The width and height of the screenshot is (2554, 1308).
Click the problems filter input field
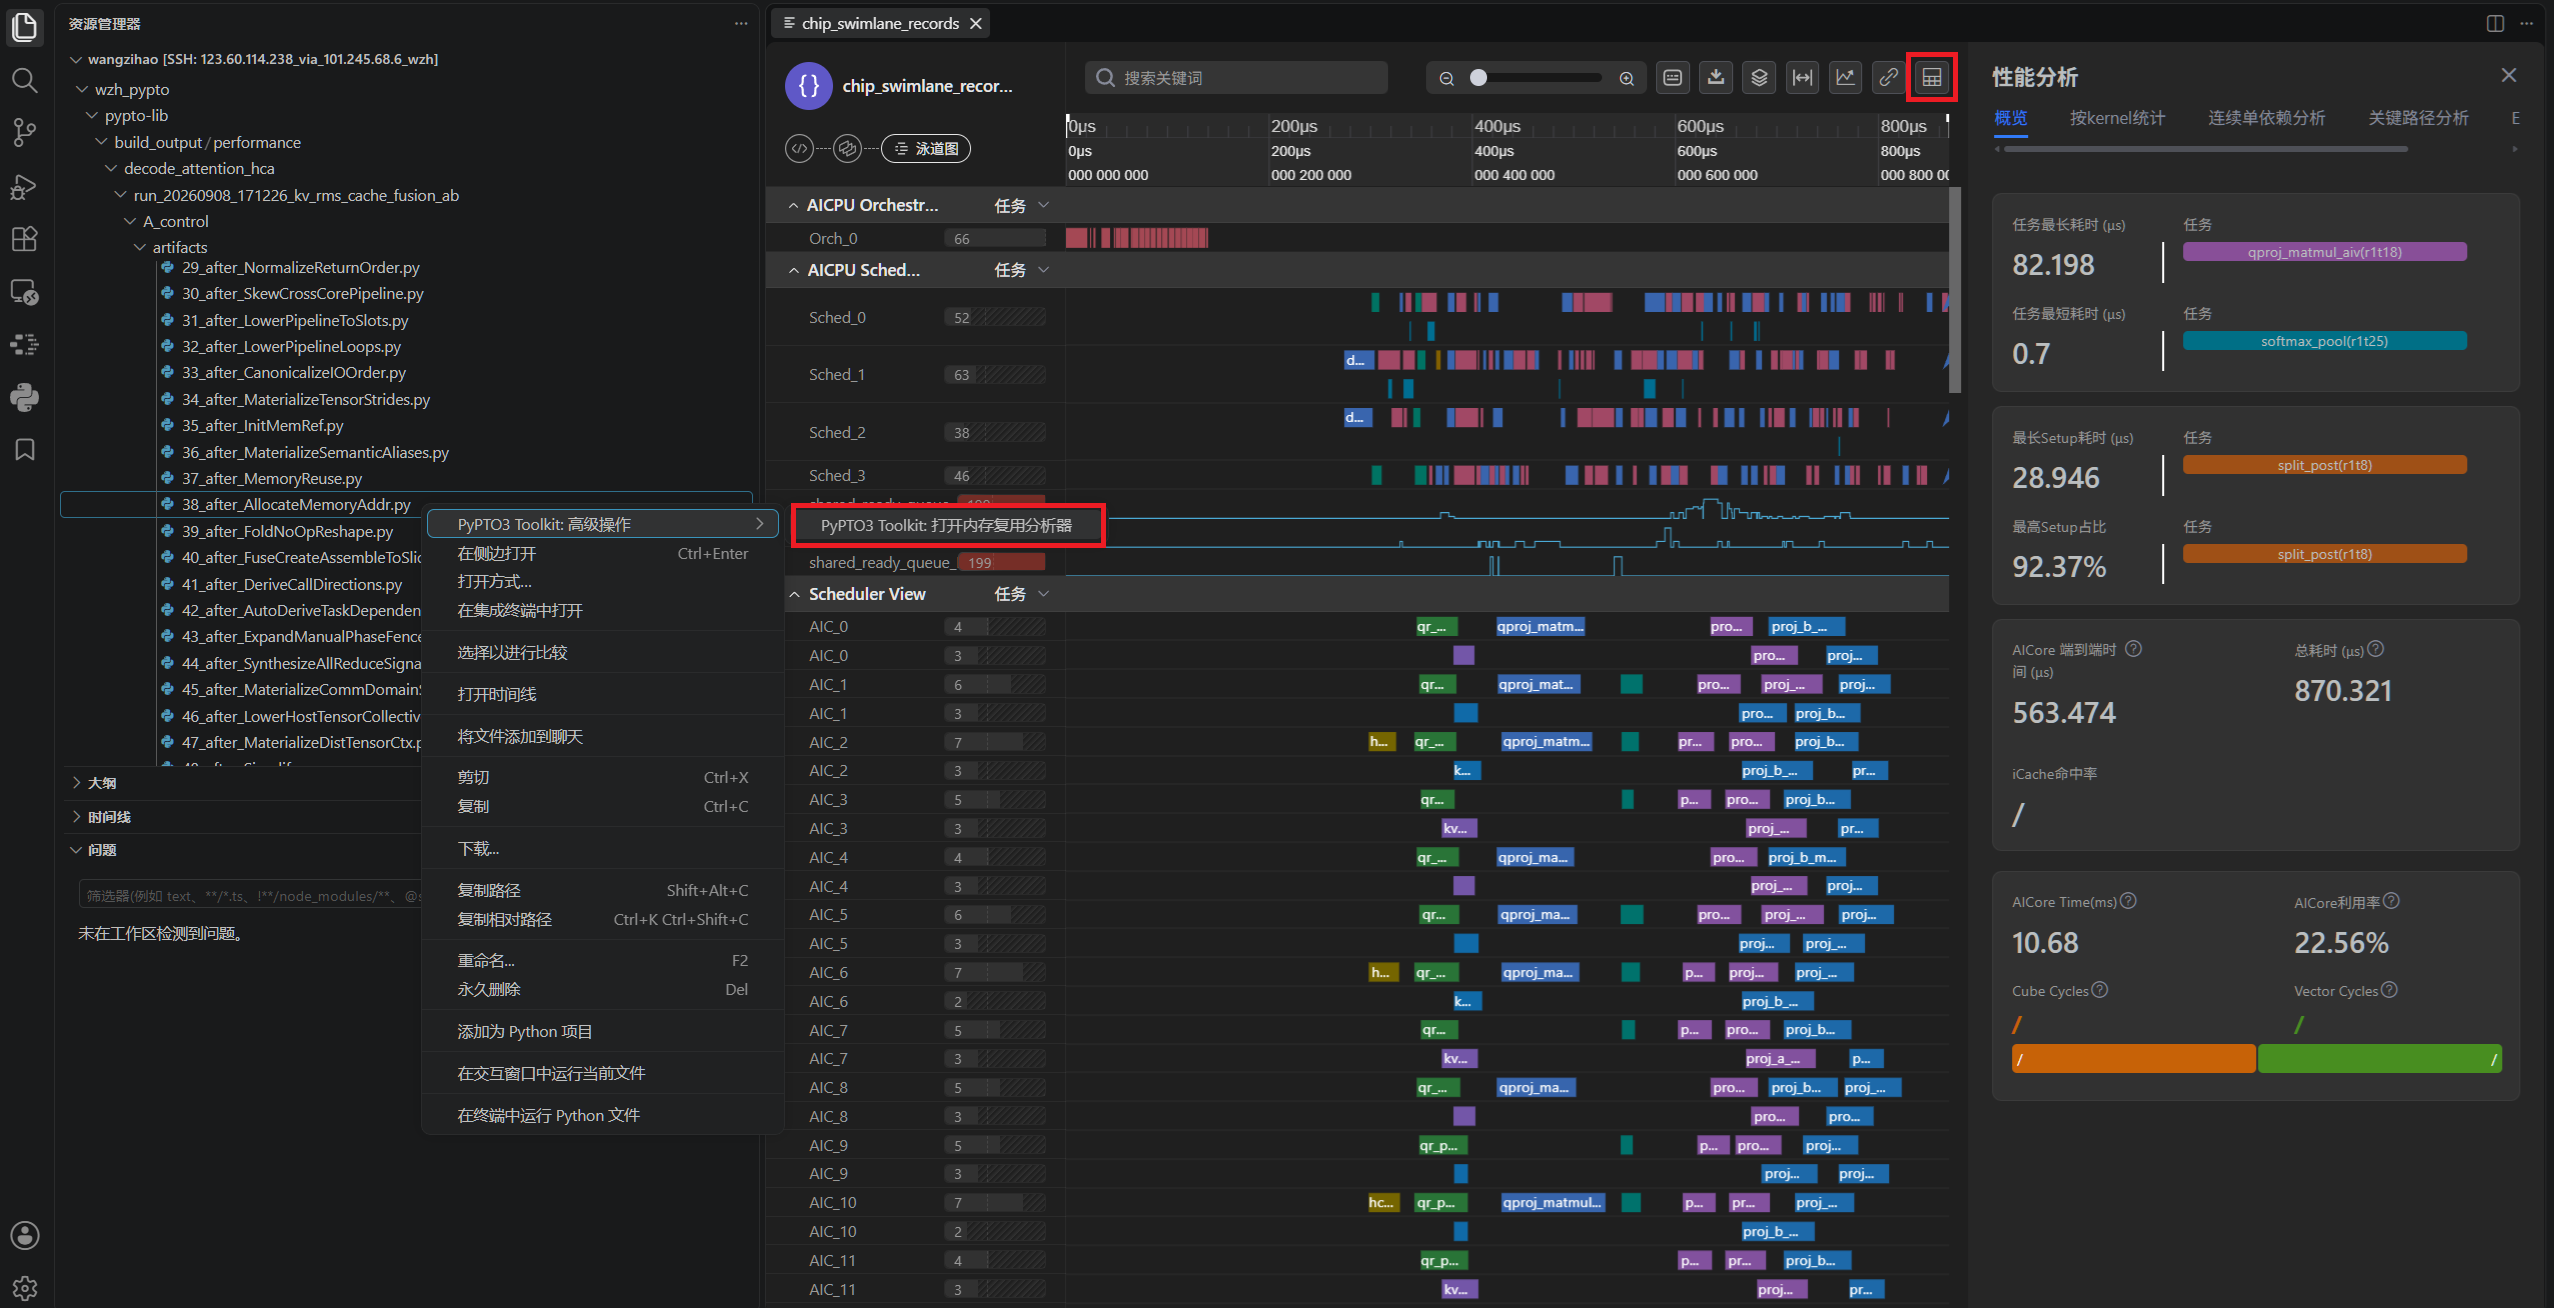[x=250, y=895]
